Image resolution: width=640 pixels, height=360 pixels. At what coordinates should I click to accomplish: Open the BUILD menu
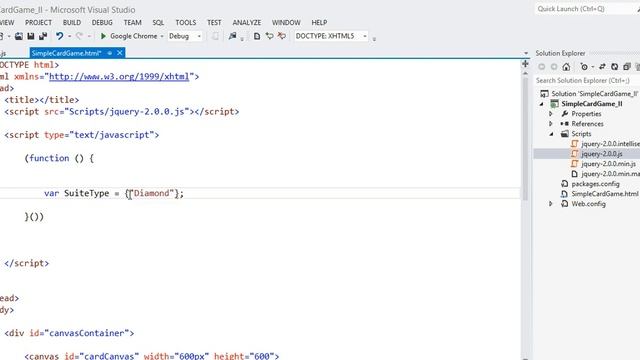click(x=72, y=22)
